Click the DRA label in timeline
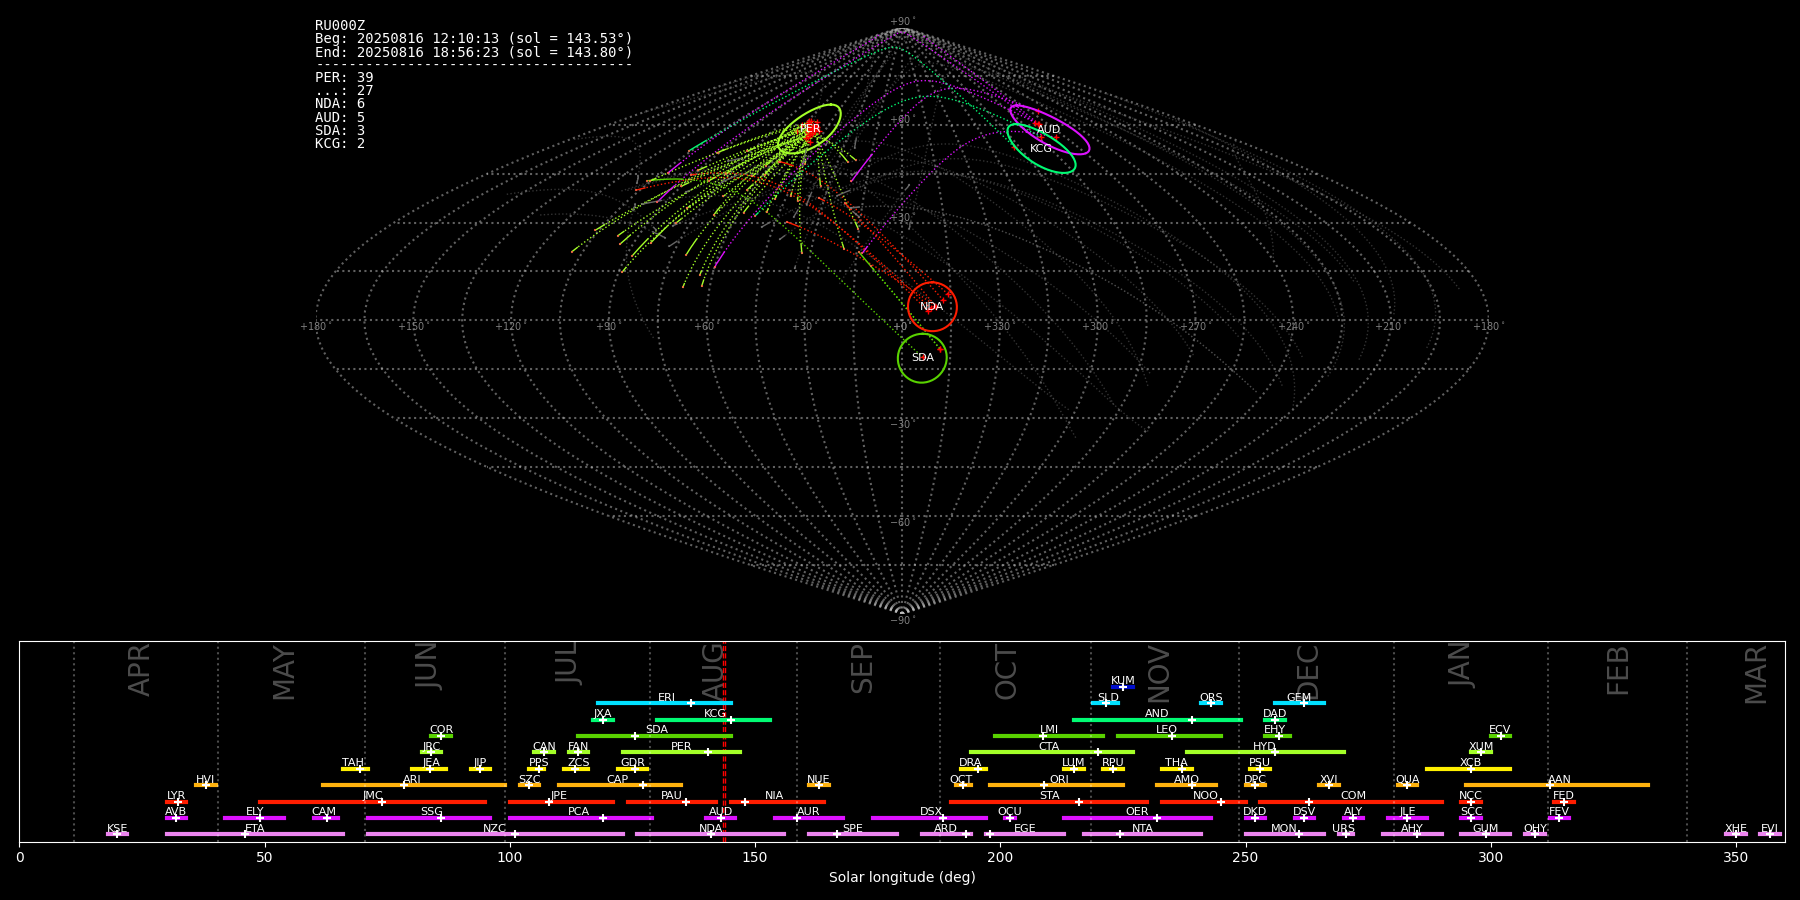This screenshot has height=900, width=1800. tap(970, 763)
